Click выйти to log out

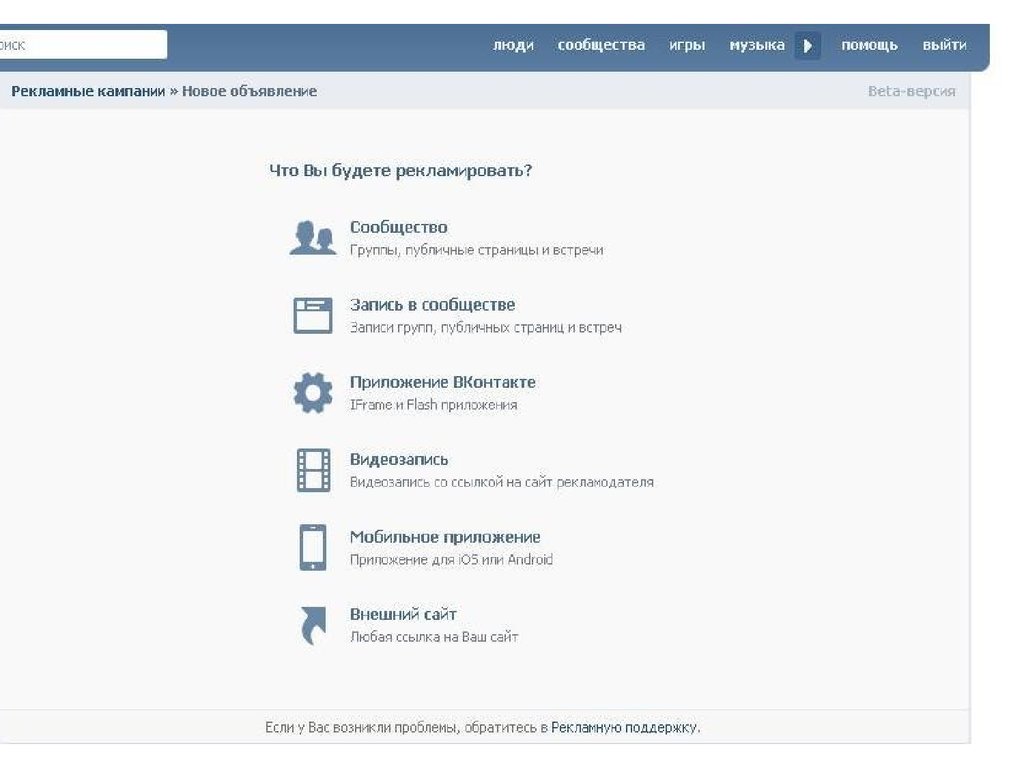(944, 45)
